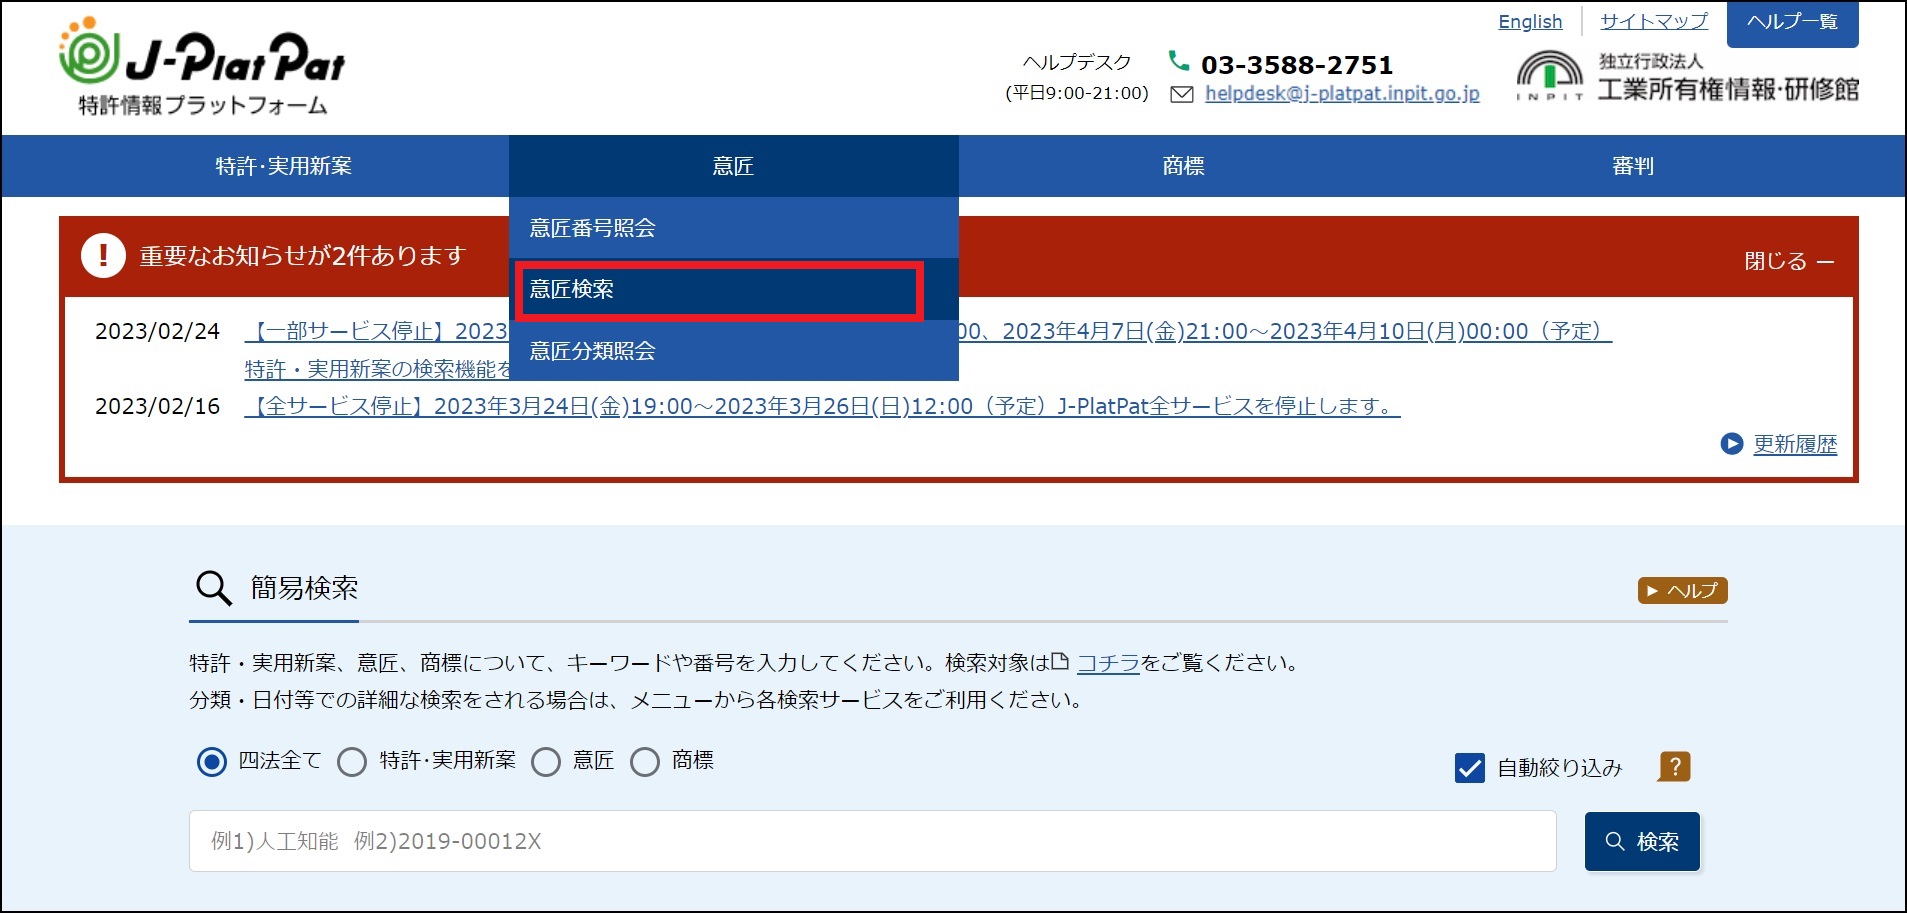The height and width of the screenshot is (913, 1907).
Task: Click the question mark help icon
Action: tap(1674, 767)
